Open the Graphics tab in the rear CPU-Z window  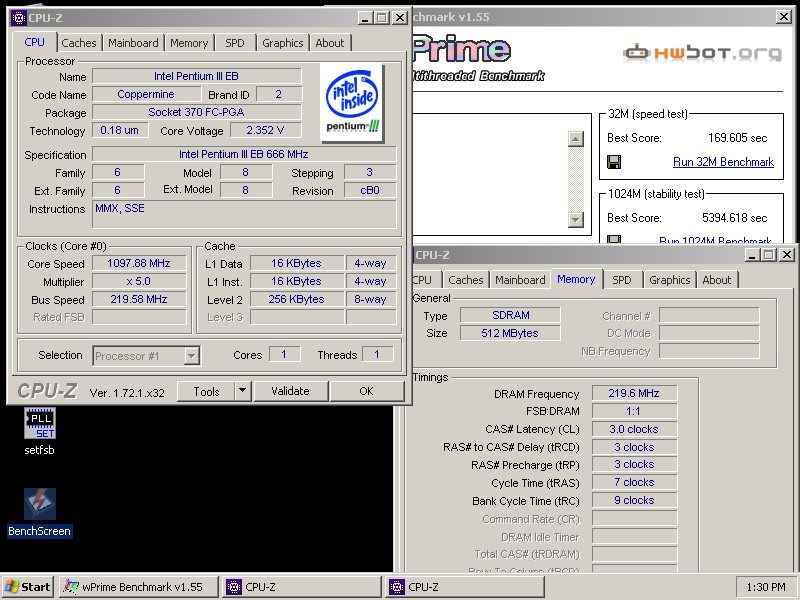[669, 280]
